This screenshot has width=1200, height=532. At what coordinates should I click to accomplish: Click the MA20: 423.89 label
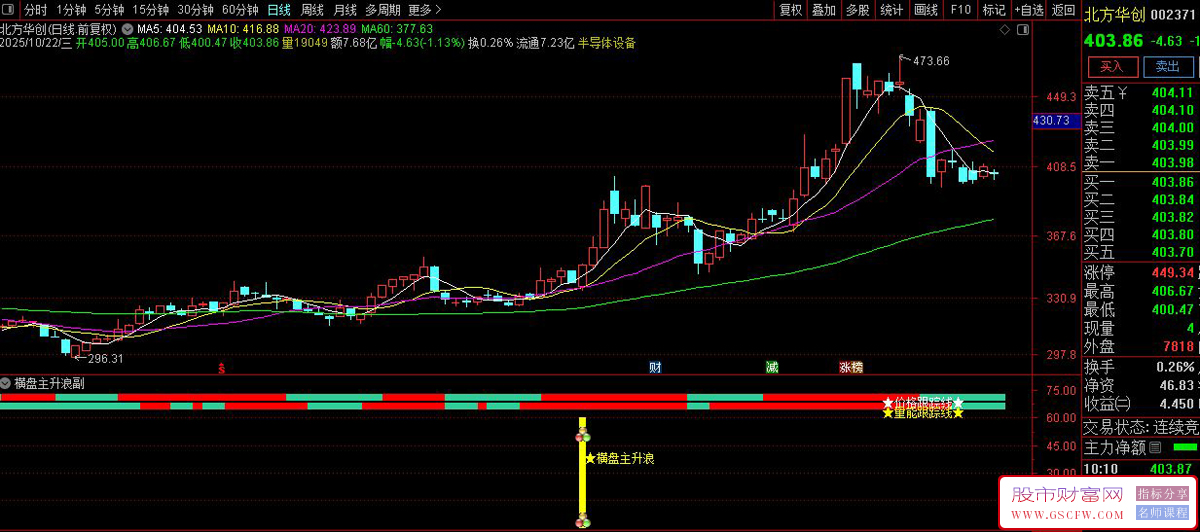tap(320, 30)
